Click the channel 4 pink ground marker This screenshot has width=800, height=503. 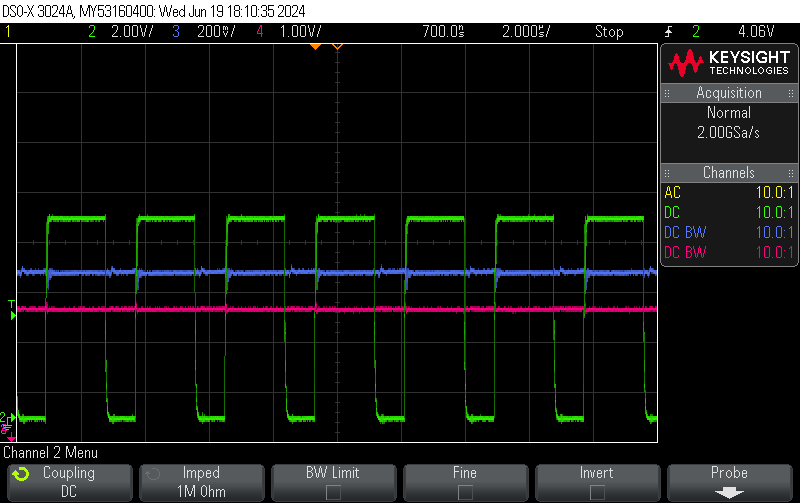(x=10, y=437)
